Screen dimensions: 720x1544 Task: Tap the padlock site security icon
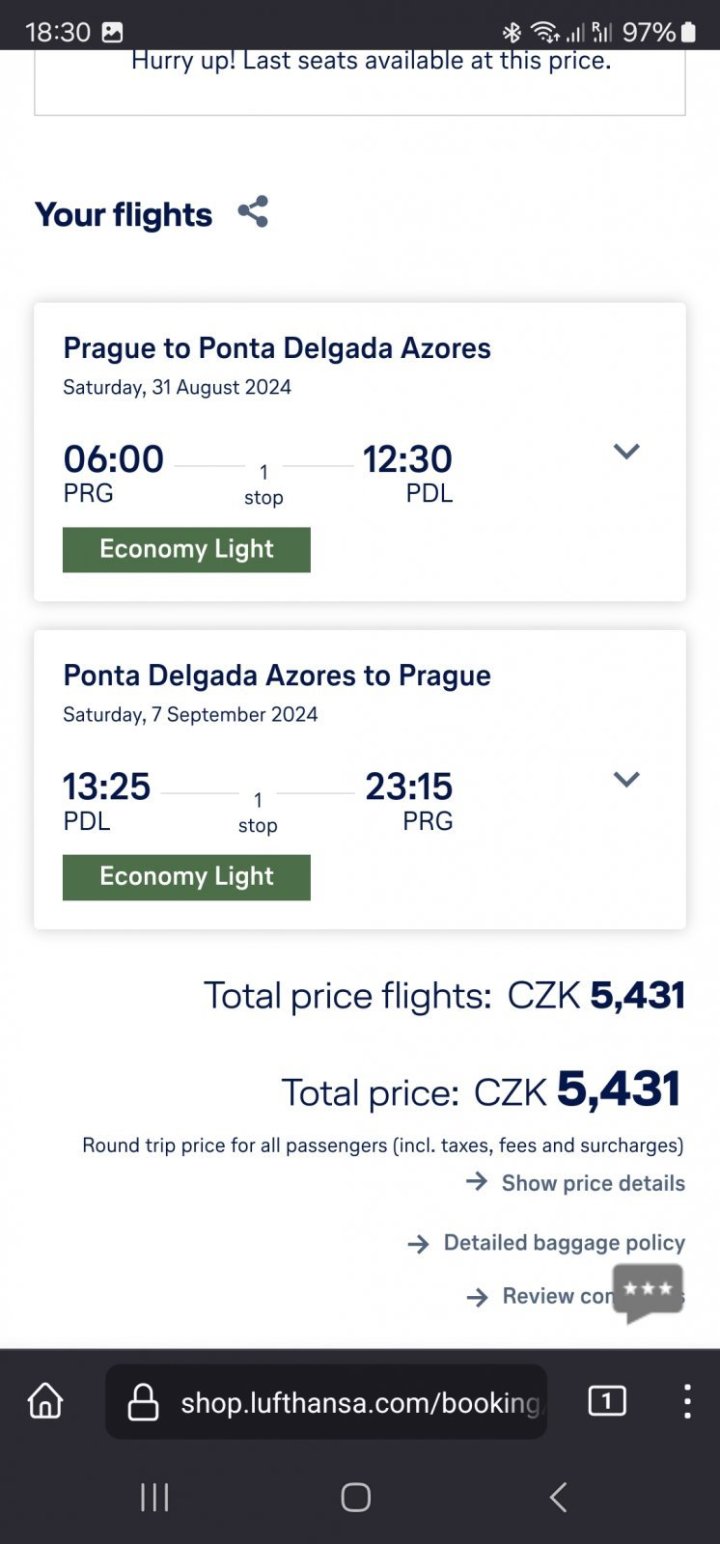click(x=143, y=1402)
